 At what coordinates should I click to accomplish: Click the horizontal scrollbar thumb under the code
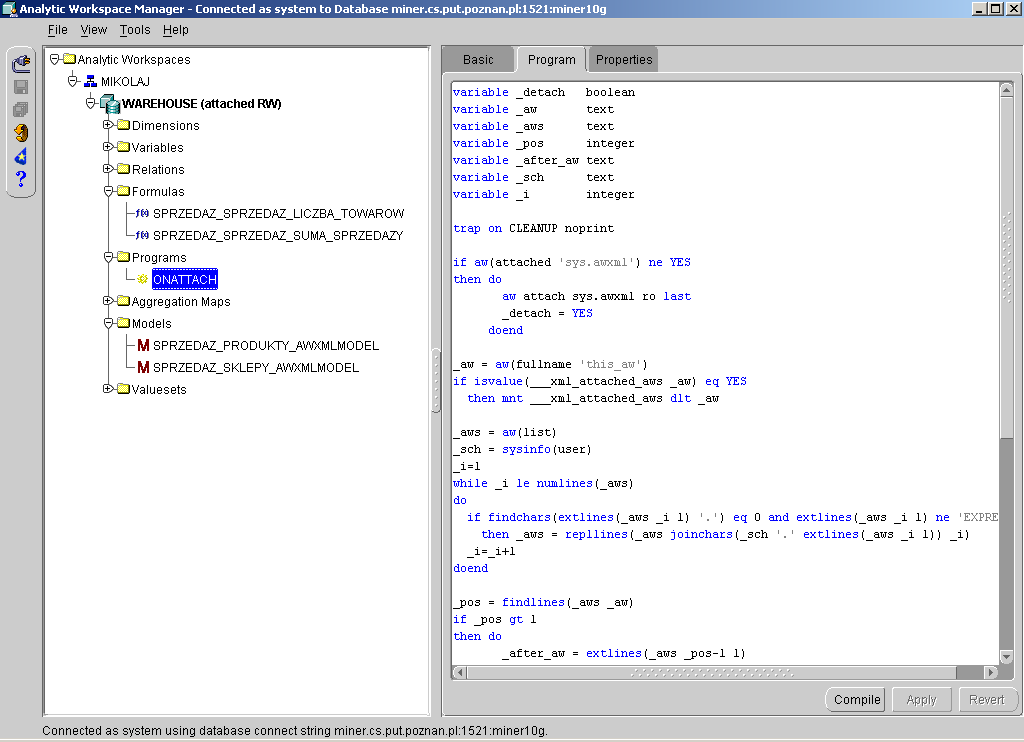point(712,672)
